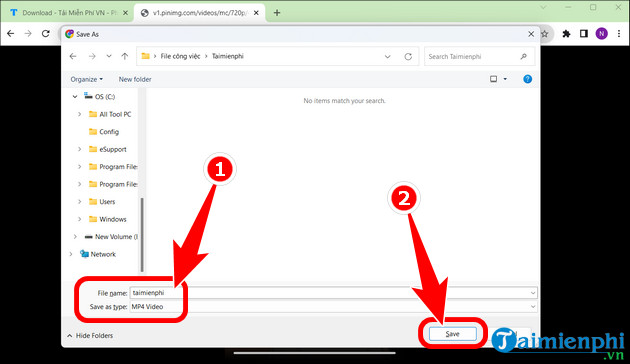630x364 pixels.
Task: Open a new Chrome tab
Action: 277,13
